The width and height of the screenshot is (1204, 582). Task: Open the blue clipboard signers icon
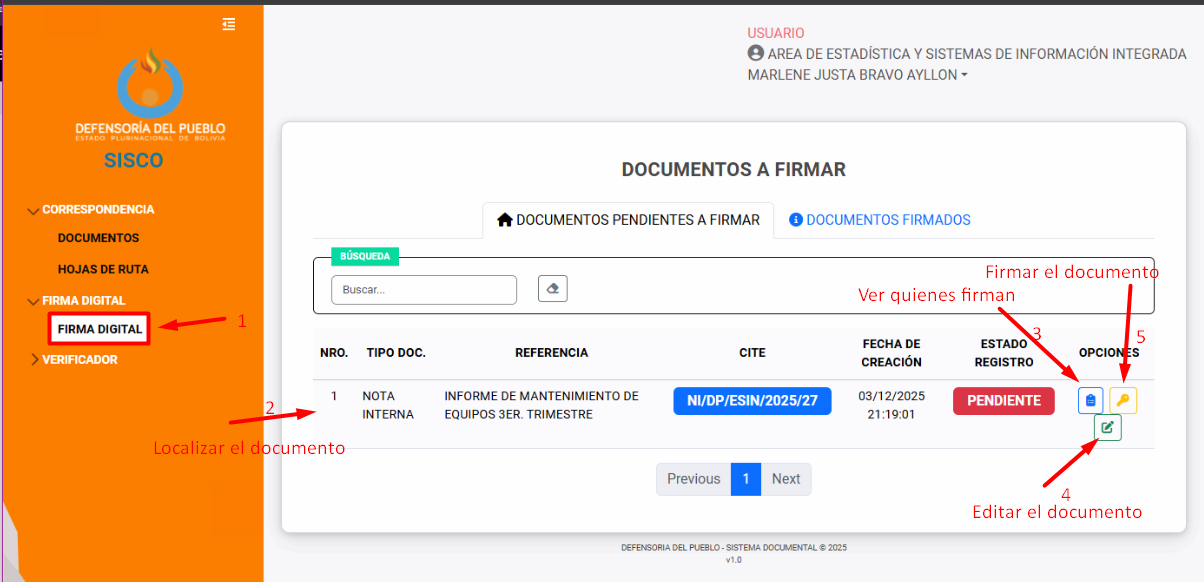tap(1090, 401)
